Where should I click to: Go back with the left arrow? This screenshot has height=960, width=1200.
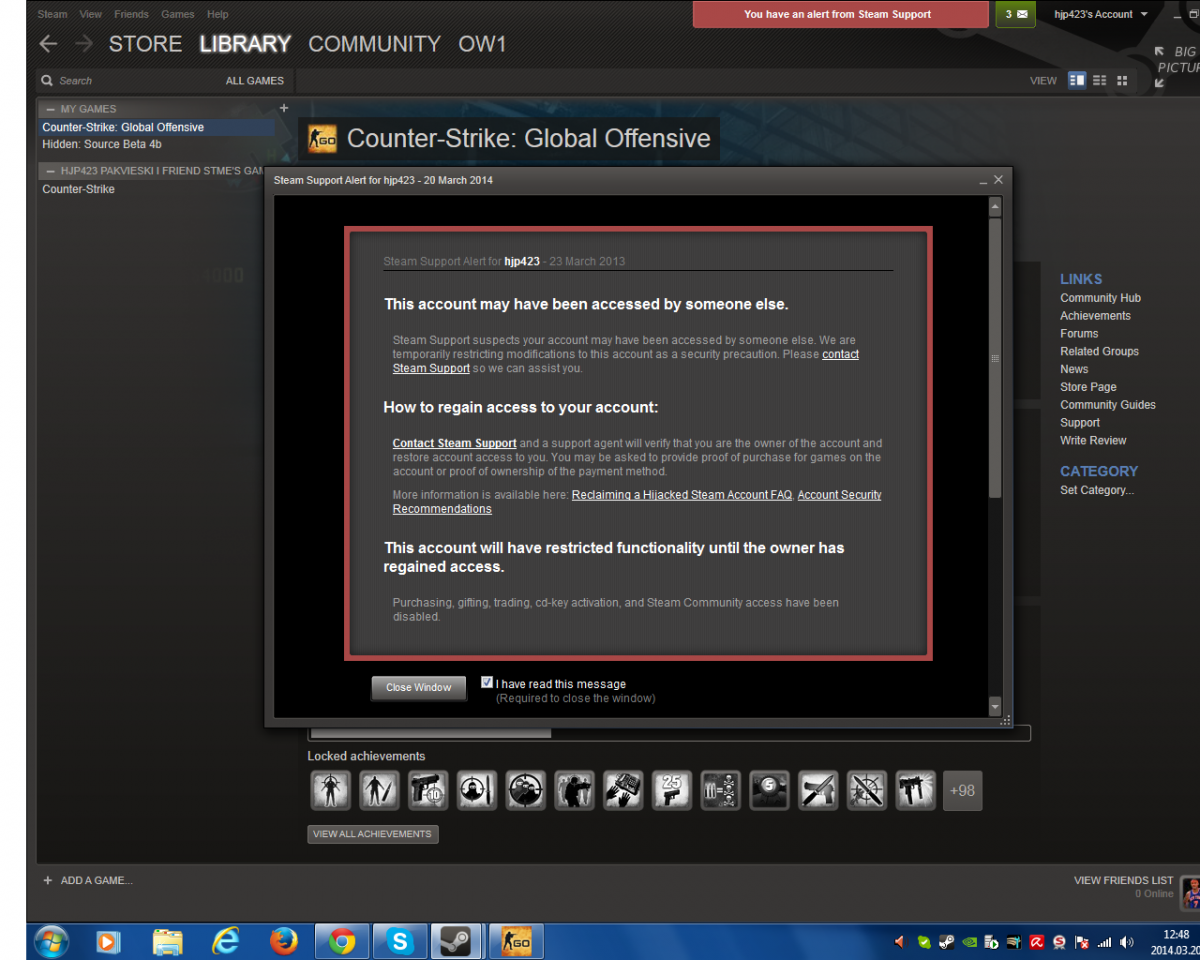(48, 44)
